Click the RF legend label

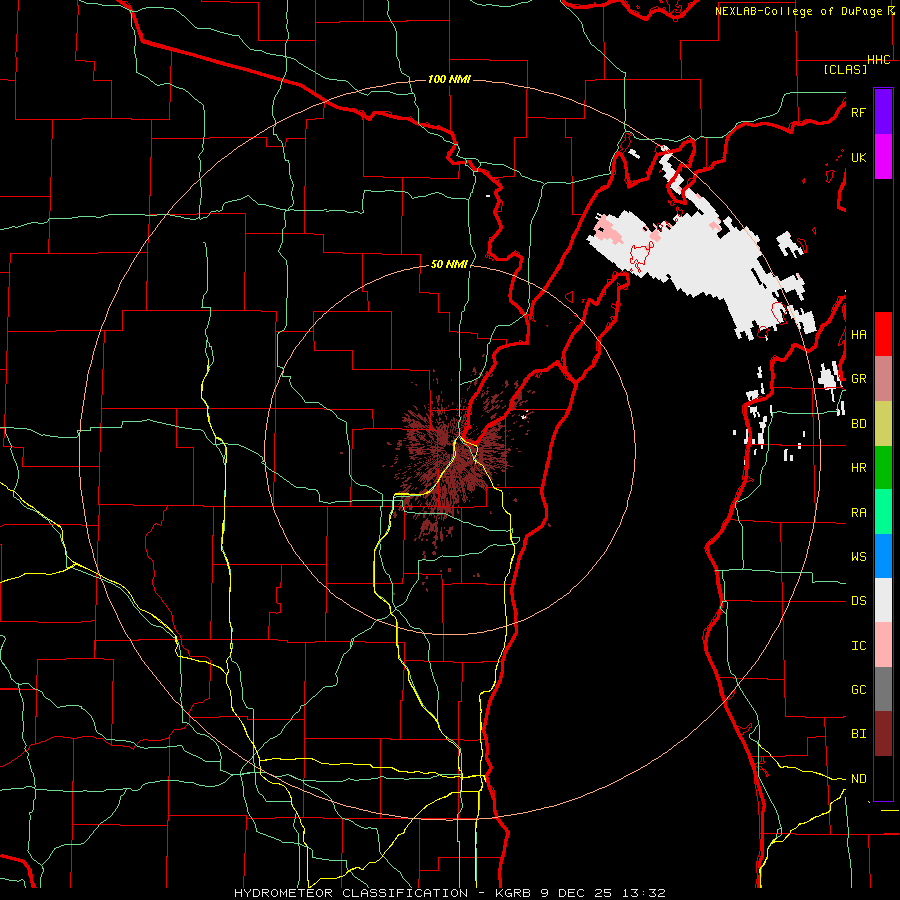click(858, 112)
